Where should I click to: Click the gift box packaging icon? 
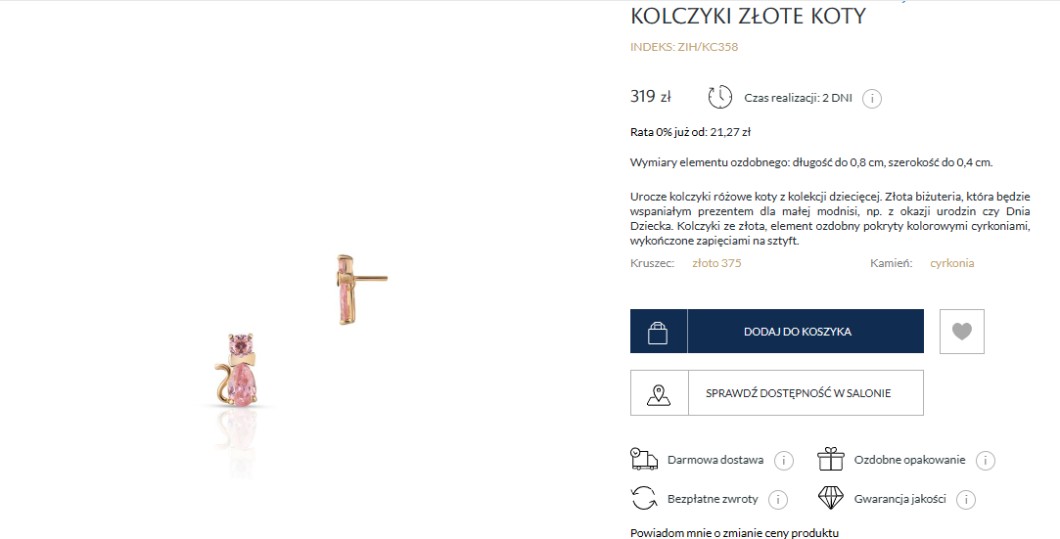point(831,459)
